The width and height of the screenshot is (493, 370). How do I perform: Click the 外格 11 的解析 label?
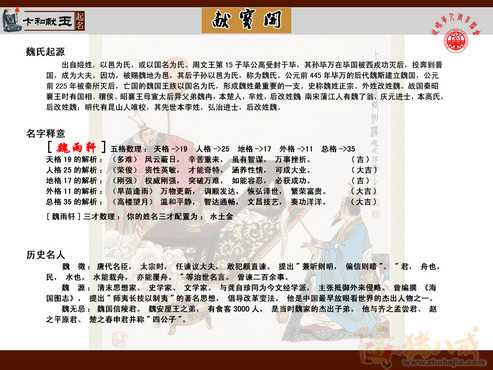coord(74,192)
